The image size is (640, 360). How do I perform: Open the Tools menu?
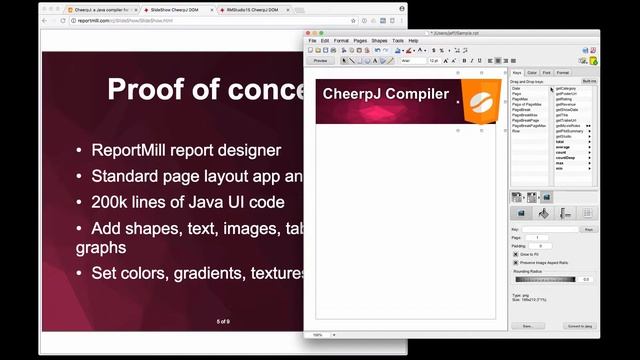click(398, 41)
